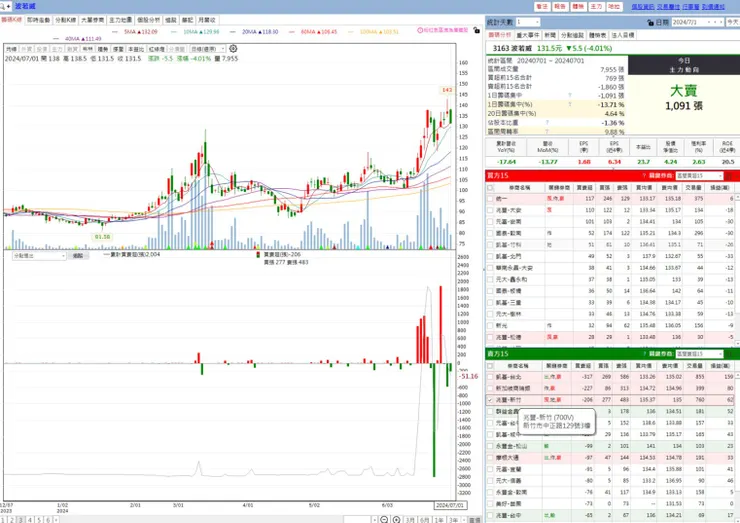Click the help icon next to 佔股本比重

click(x=547, y=122)
